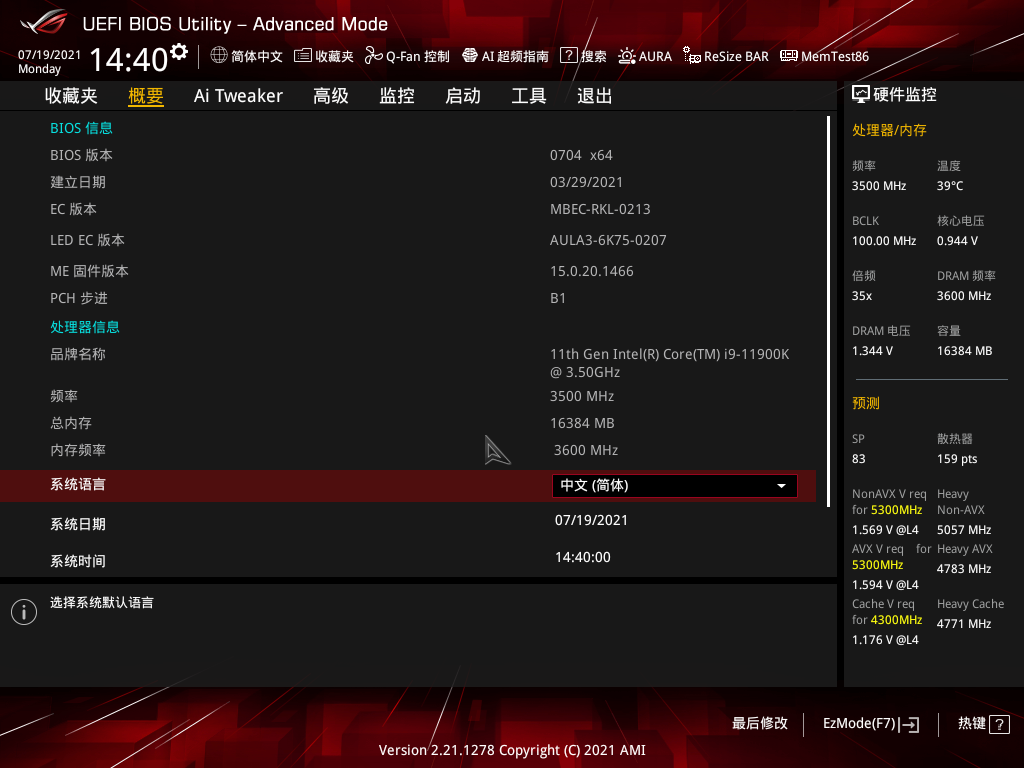Click the 搜索 question mark icon
The height and width of the screenshot is (768, 1024).
[569, 56]
